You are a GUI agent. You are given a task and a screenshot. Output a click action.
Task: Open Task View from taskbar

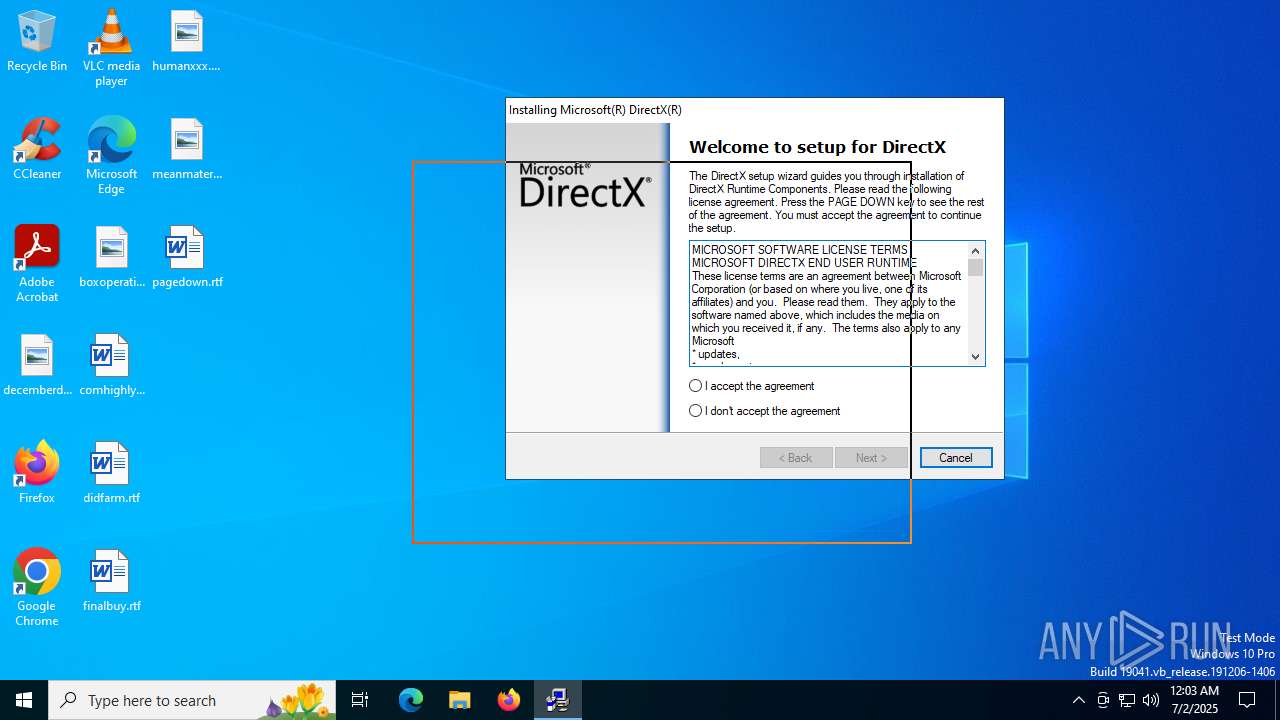360,700
